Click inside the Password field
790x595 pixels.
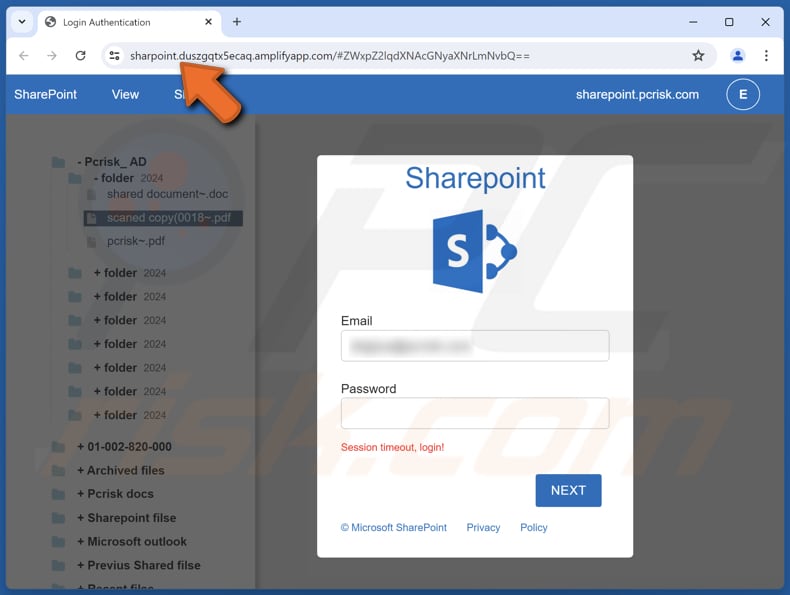click(475, 413)
